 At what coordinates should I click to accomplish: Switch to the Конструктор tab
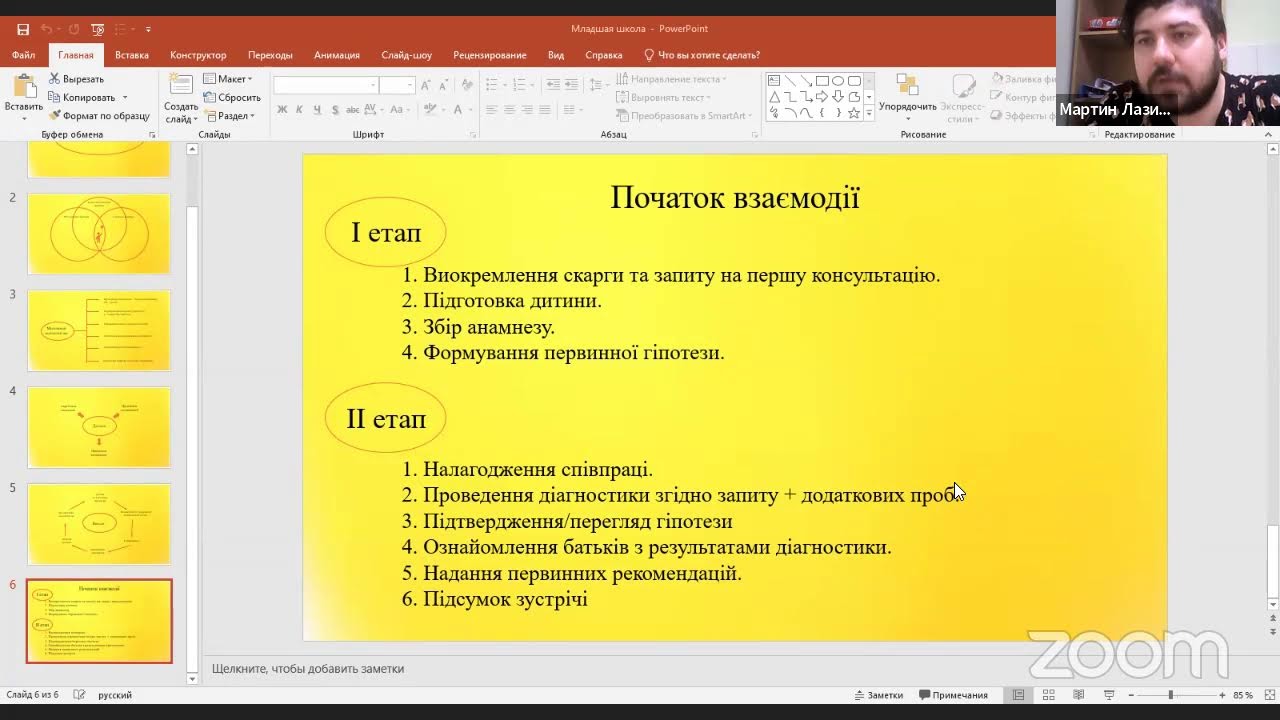coord(198,55)
